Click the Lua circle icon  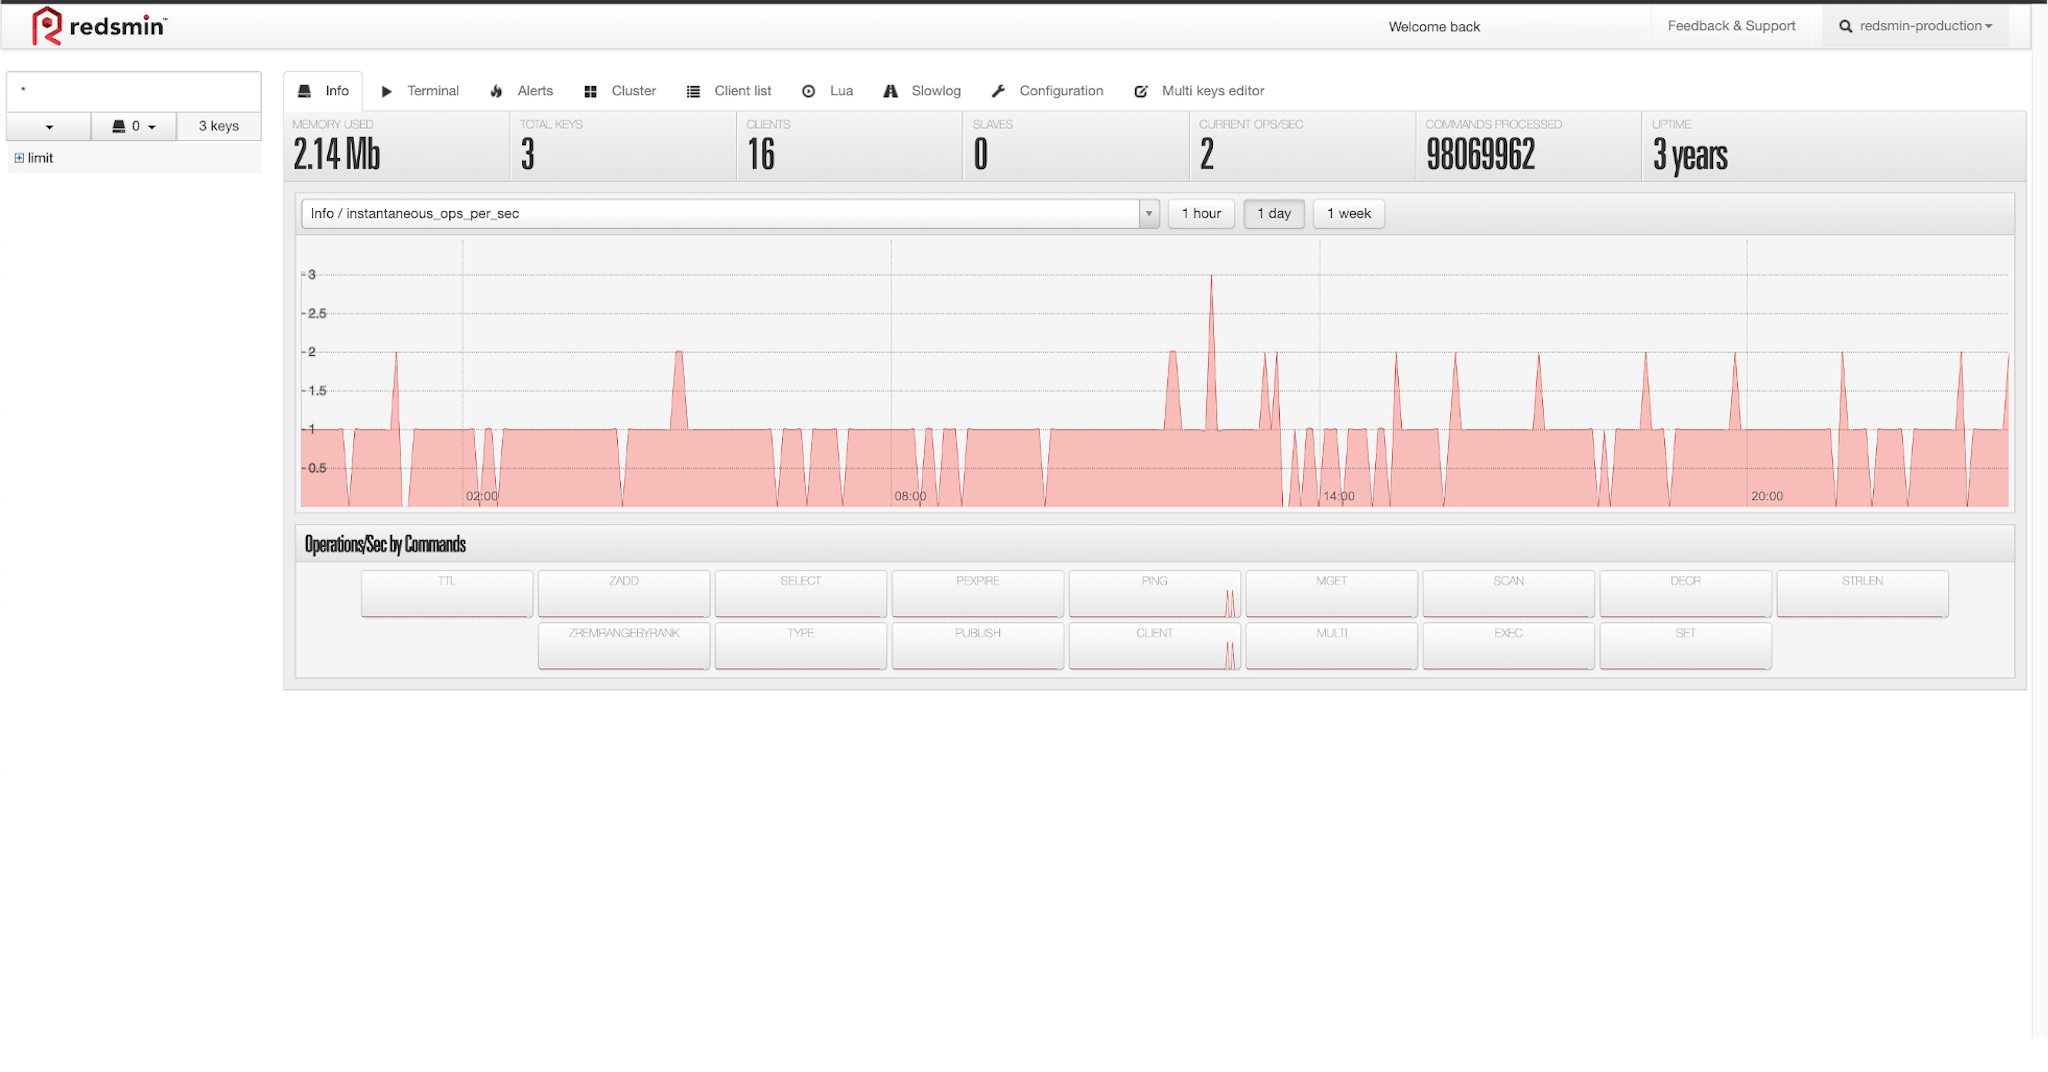pyautogui.click(x=808, y=91)
